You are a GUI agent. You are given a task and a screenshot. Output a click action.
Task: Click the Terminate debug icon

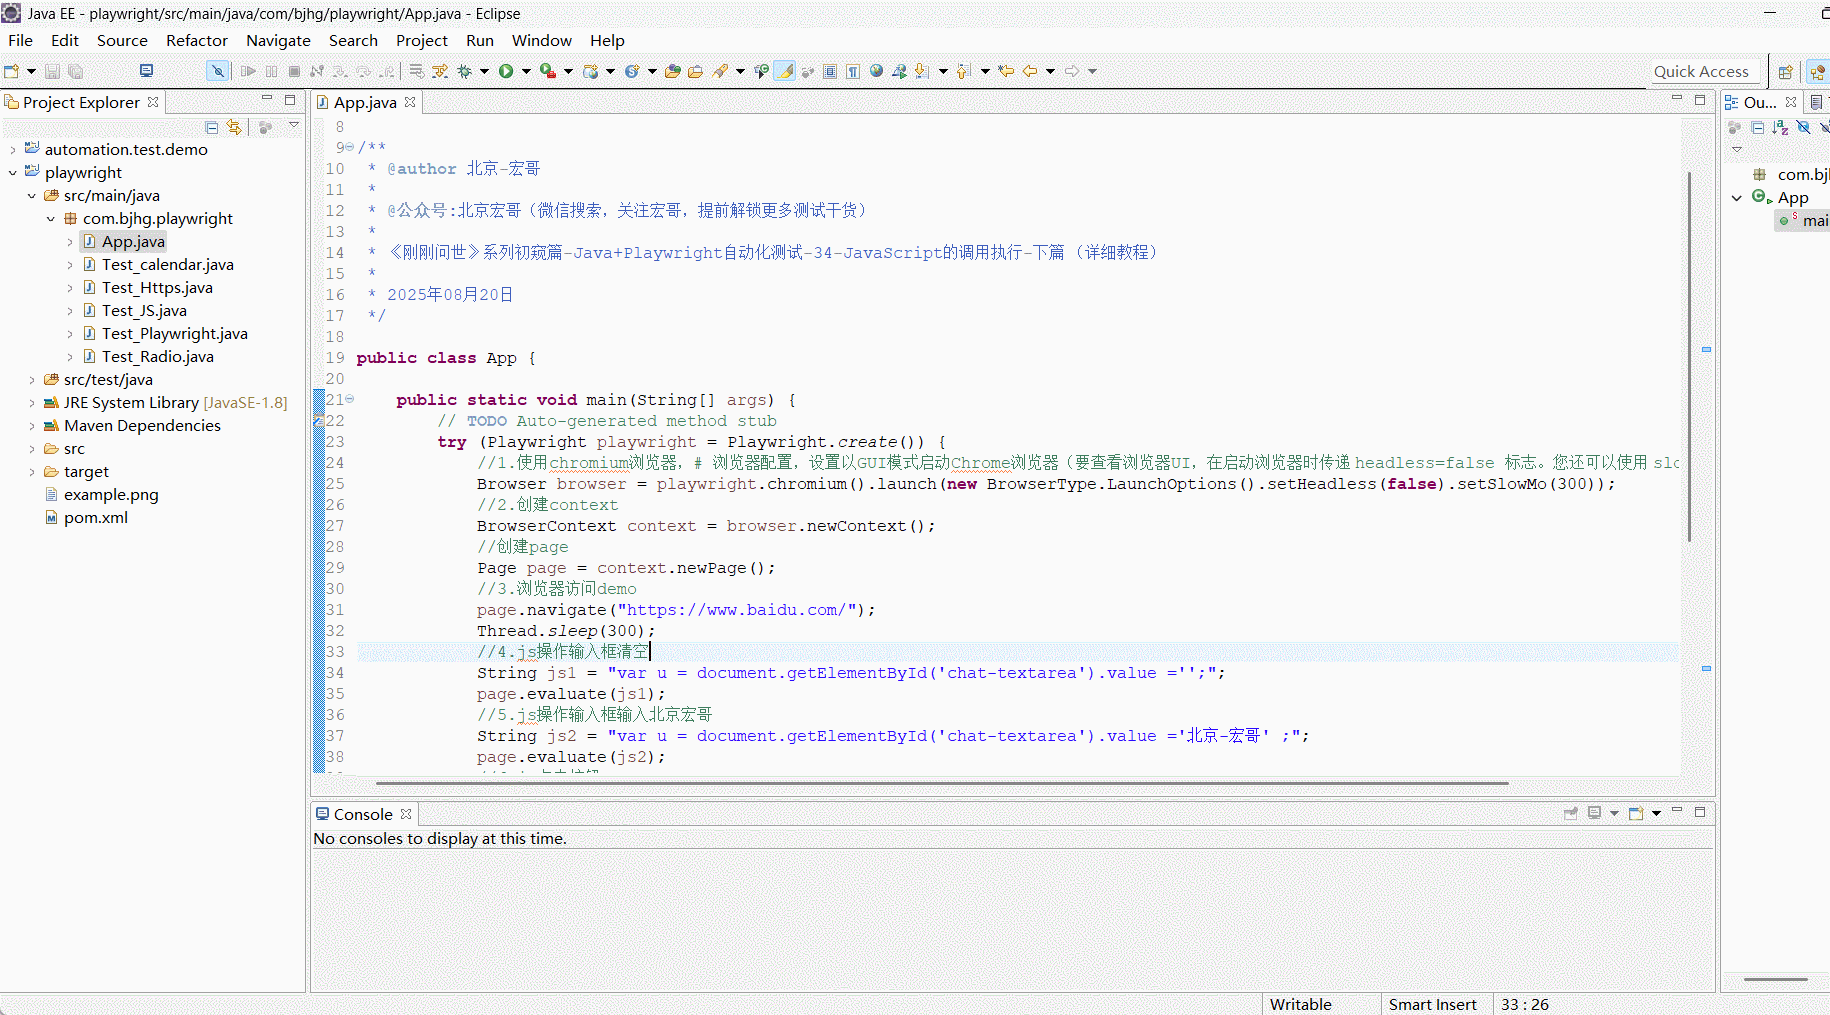294,71
